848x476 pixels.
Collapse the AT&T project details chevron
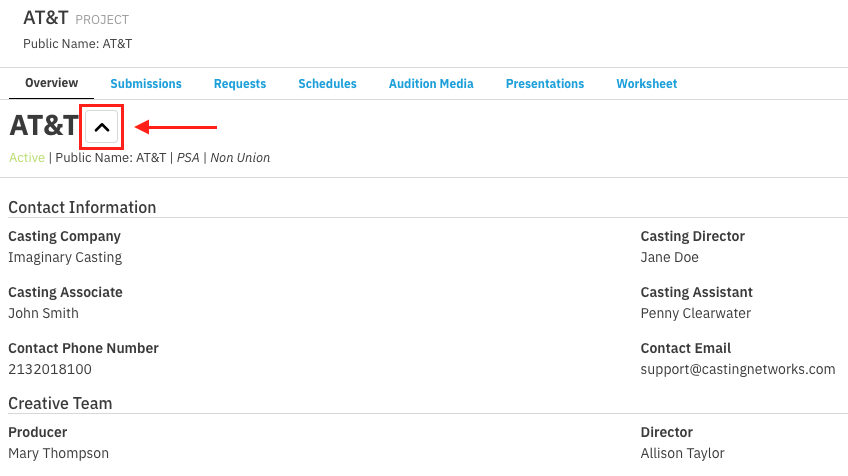click(102, 127)
